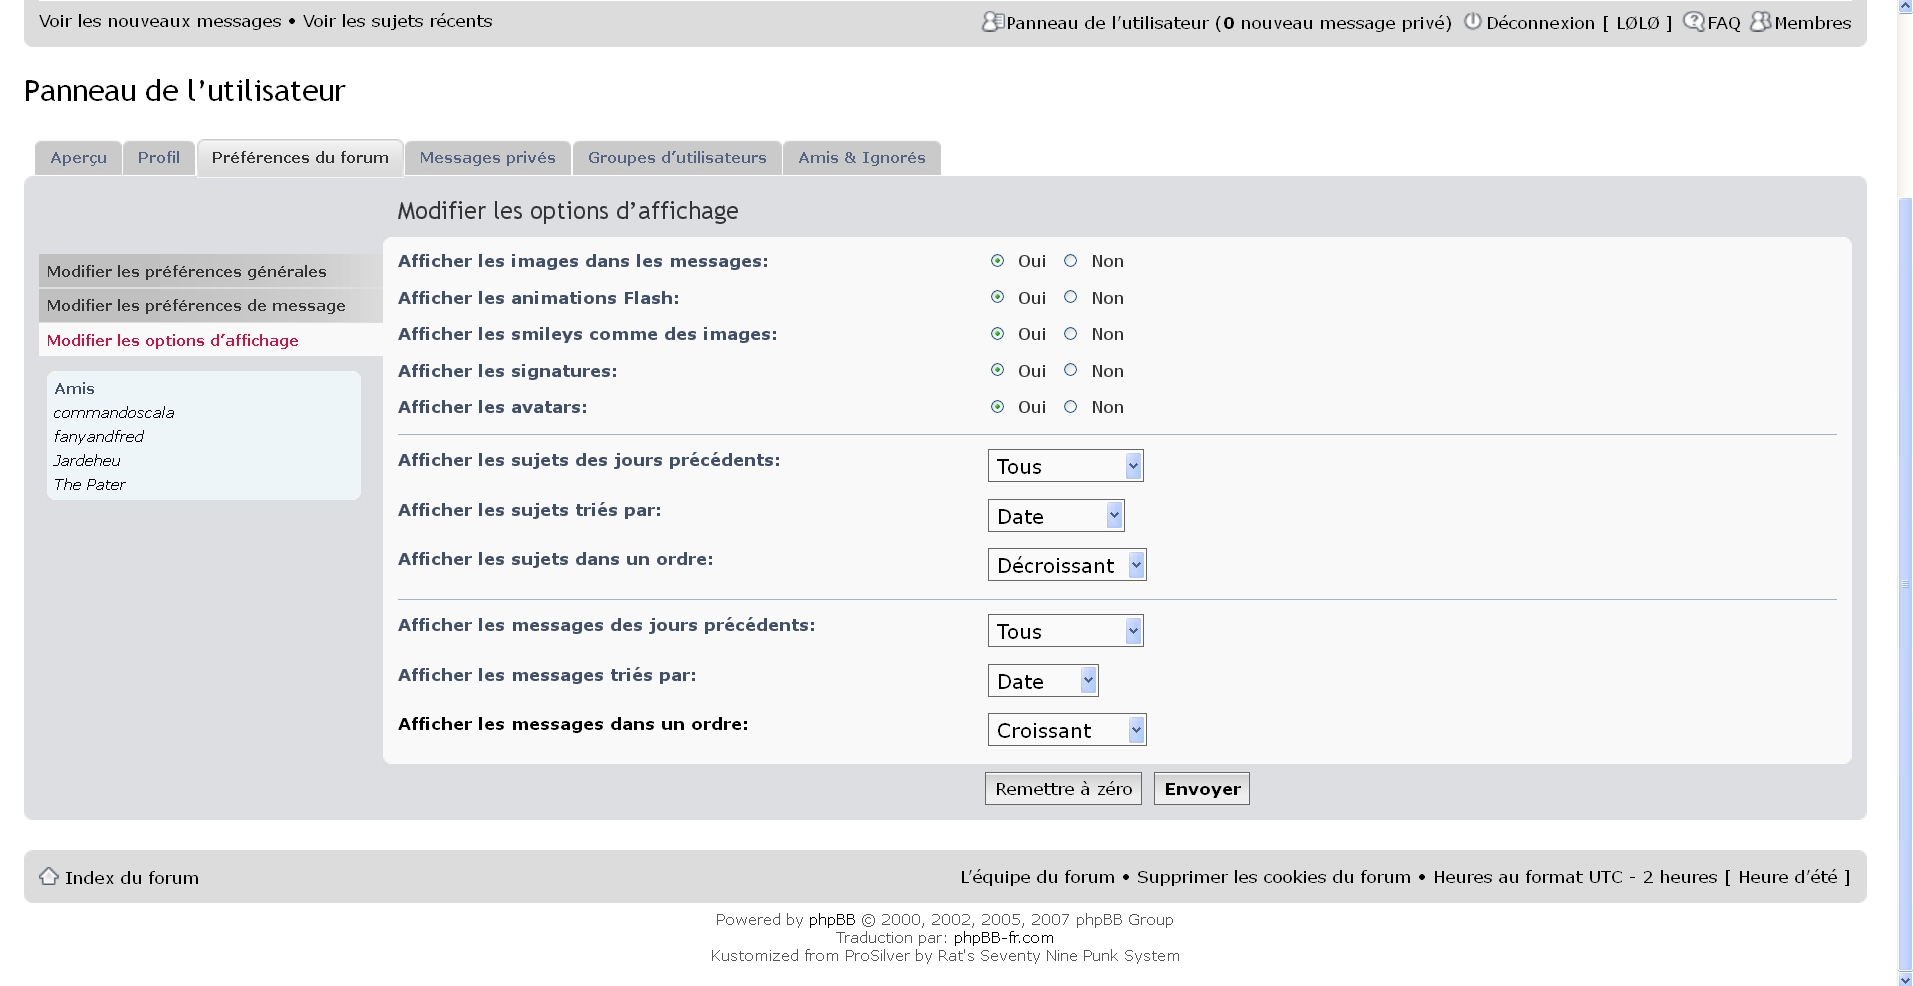Go to the Amis & Ignorés tab

(x=861, y=158)
